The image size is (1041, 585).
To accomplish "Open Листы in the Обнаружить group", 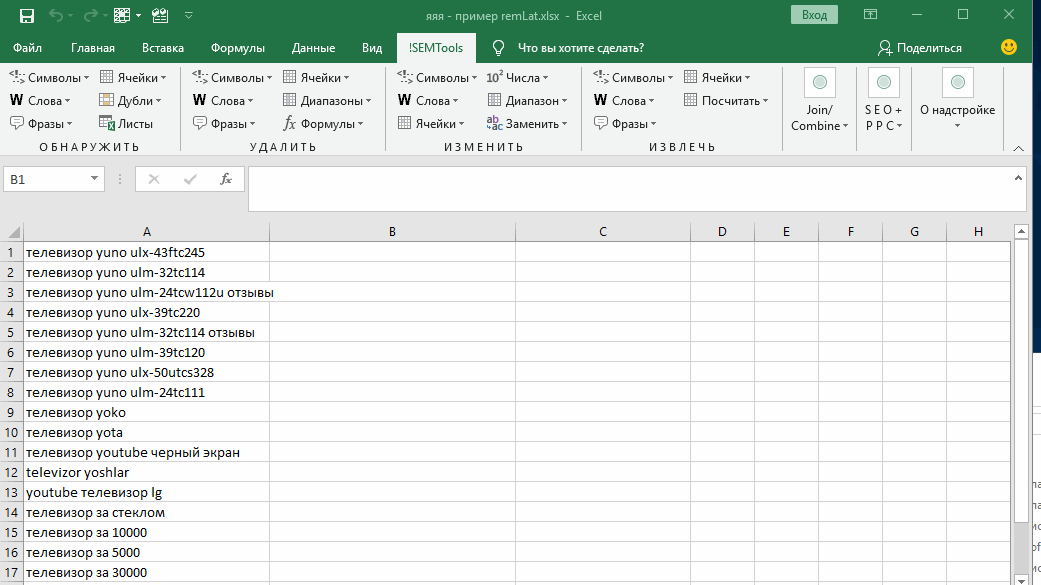I will [126, 124].
